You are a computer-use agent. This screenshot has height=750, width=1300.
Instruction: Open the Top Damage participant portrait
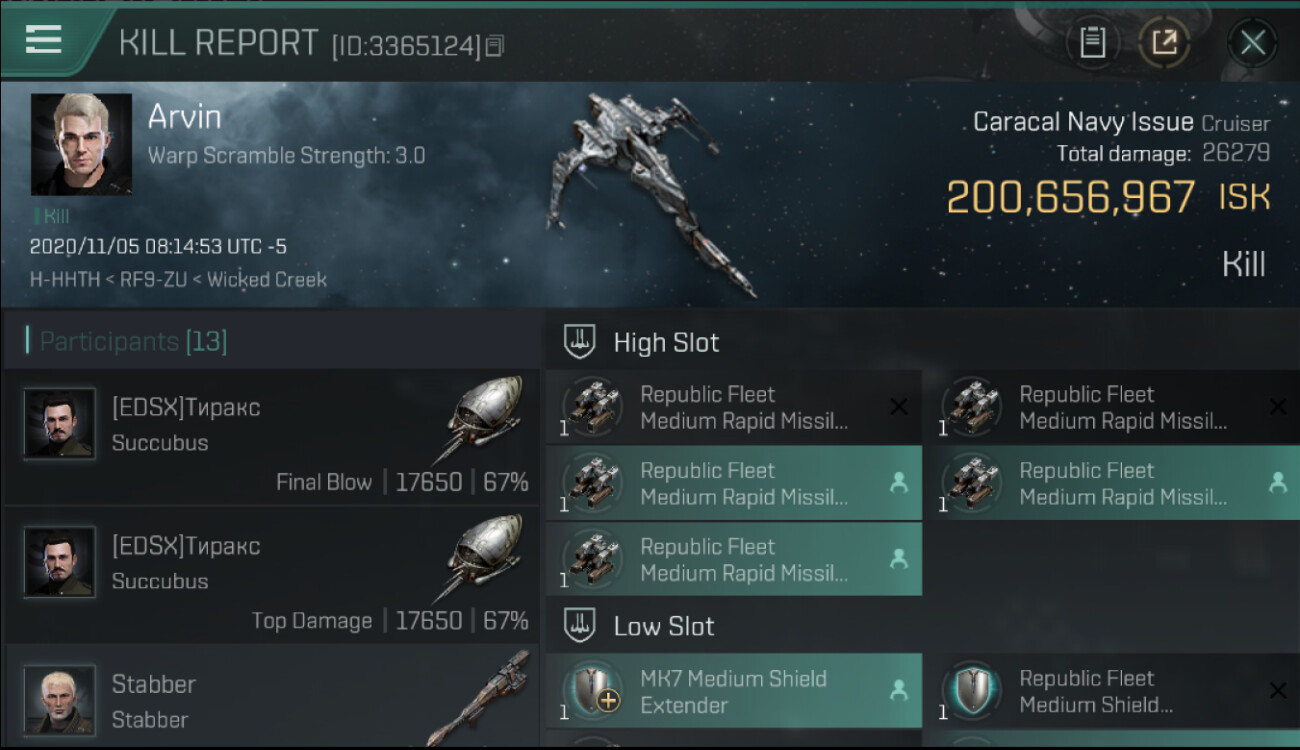tap(60, 562)
